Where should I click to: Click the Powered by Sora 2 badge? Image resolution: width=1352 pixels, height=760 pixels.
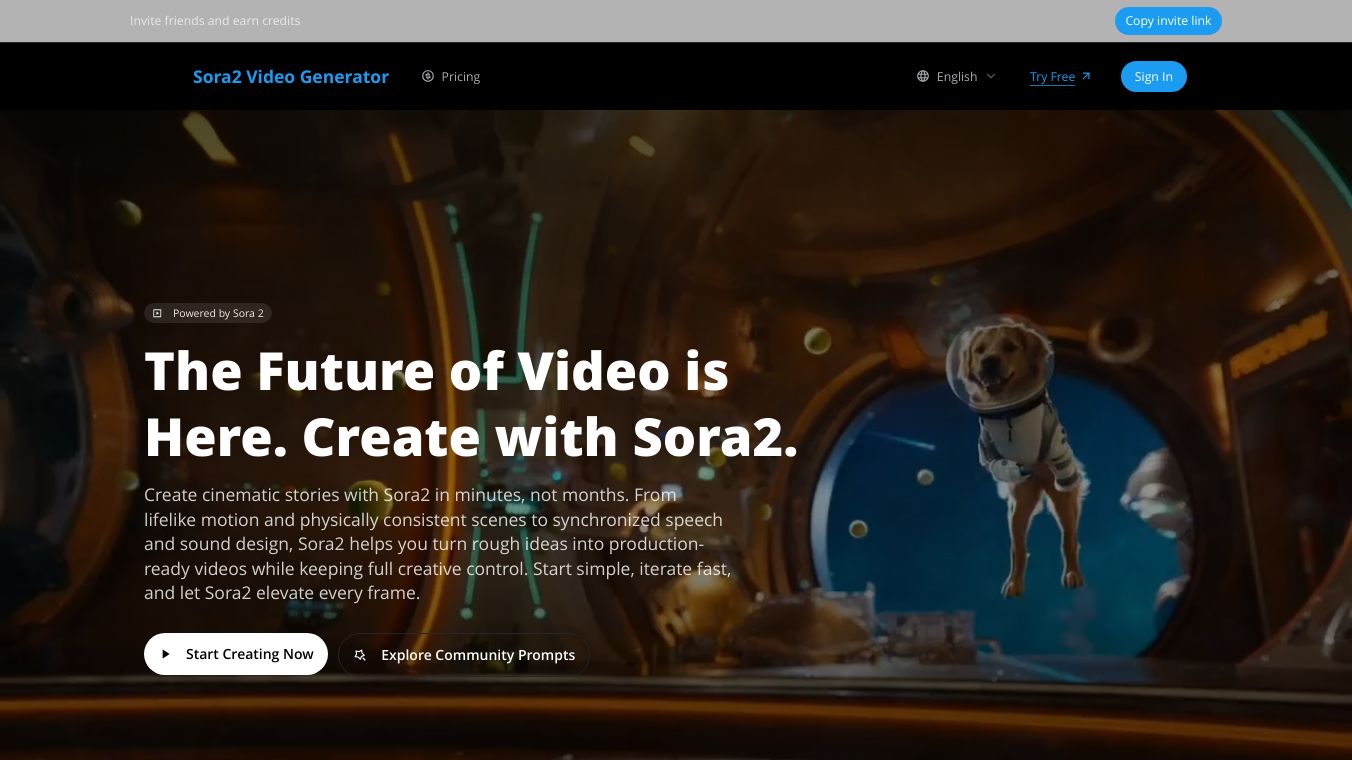click(x=208, y=313)
